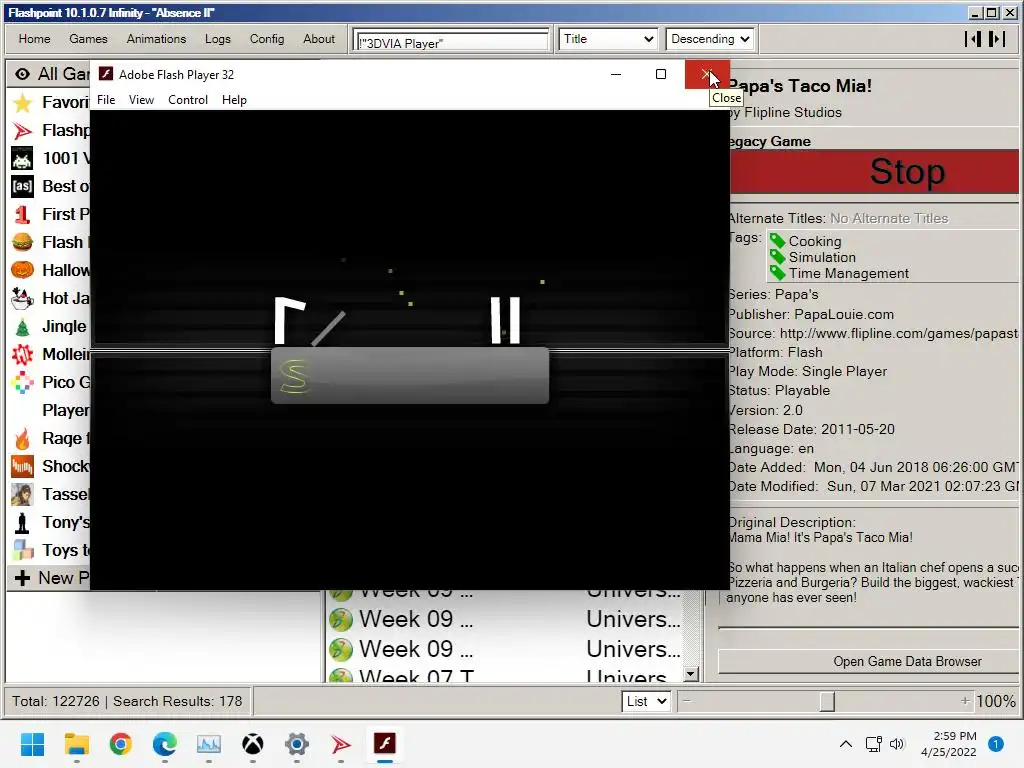
Task: Open the Logs tab
Action: (217, 39)
